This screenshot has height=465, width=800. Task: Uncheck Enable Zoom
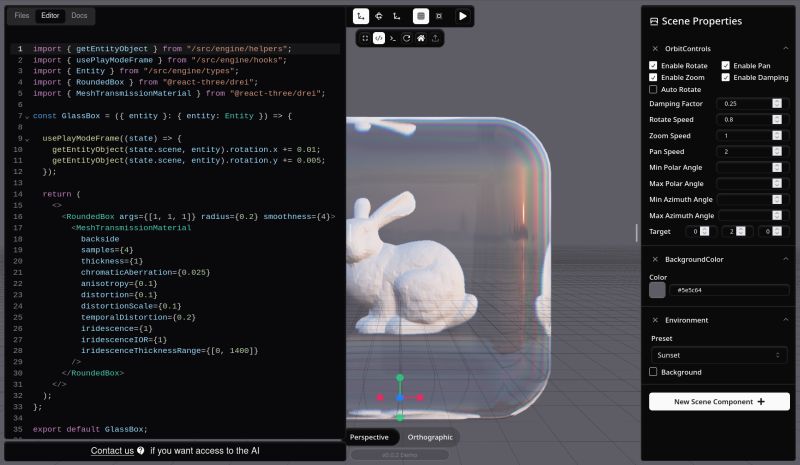[x=653, y=77]
